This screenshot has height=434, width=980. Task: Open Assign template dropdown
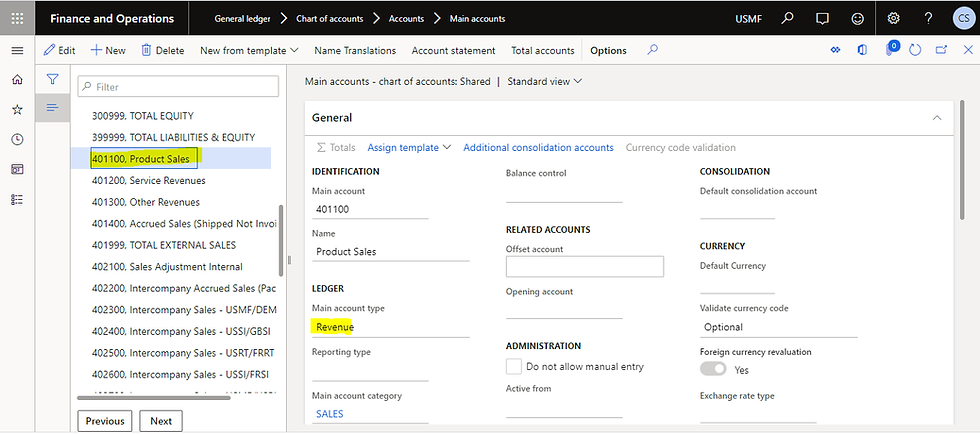[x=409, y=148]
